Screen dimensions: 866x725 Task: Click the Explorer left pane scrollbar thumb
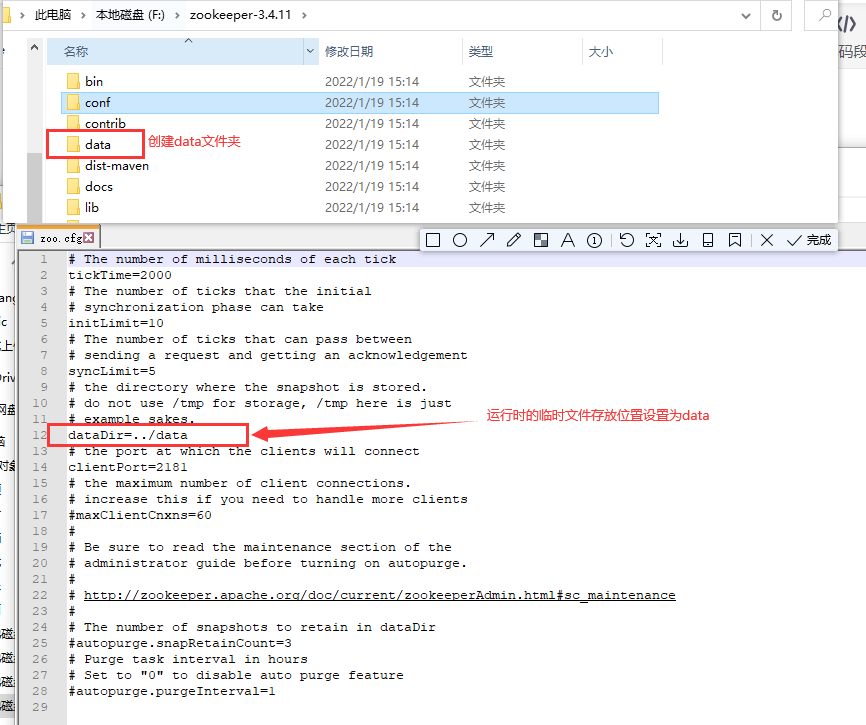click(x=34, y=188)
